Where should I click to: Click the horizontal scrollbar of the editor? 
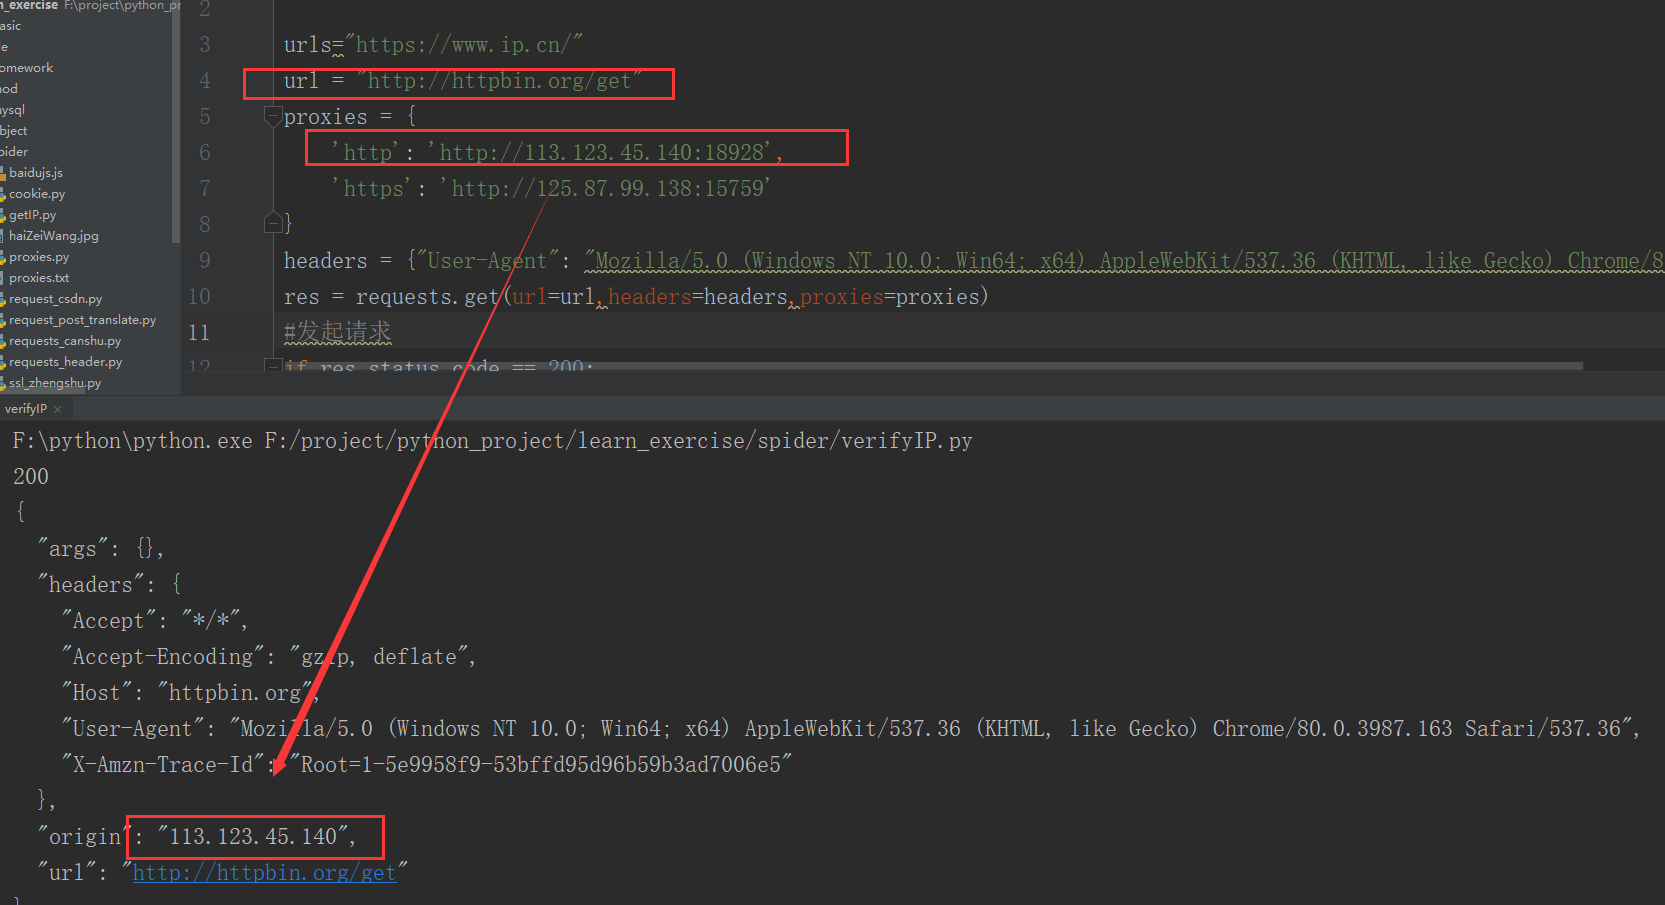pos(933,366)
